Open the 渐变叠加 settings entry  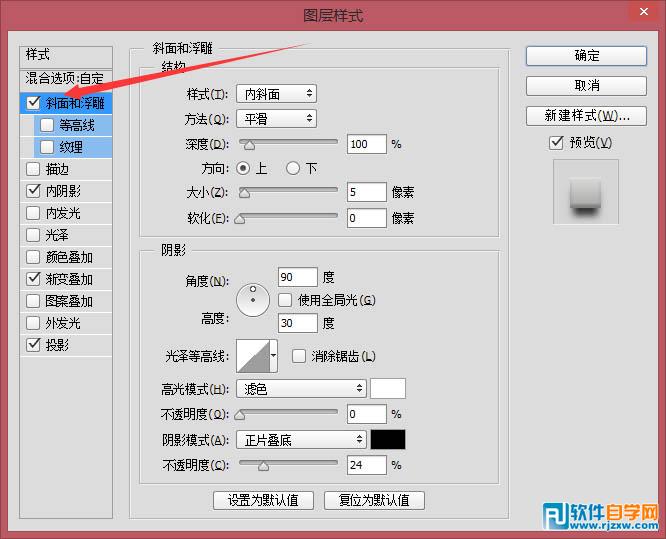pos(69,279)
